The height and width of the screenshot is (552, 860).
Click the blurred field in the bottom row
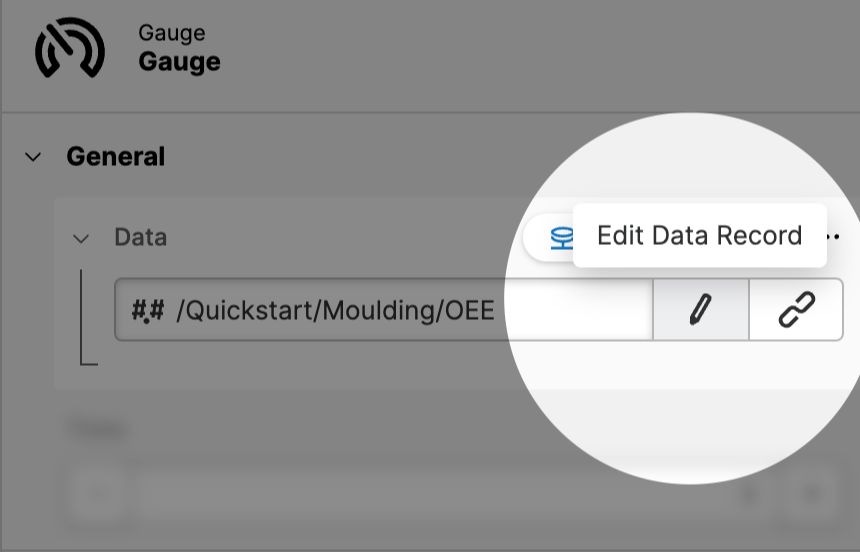430,492
